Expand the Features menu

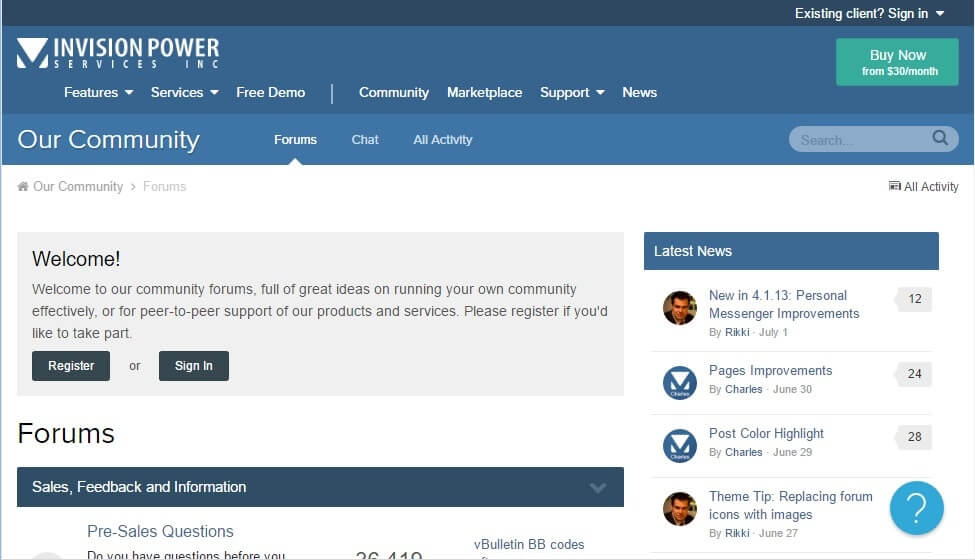(98, 93)
